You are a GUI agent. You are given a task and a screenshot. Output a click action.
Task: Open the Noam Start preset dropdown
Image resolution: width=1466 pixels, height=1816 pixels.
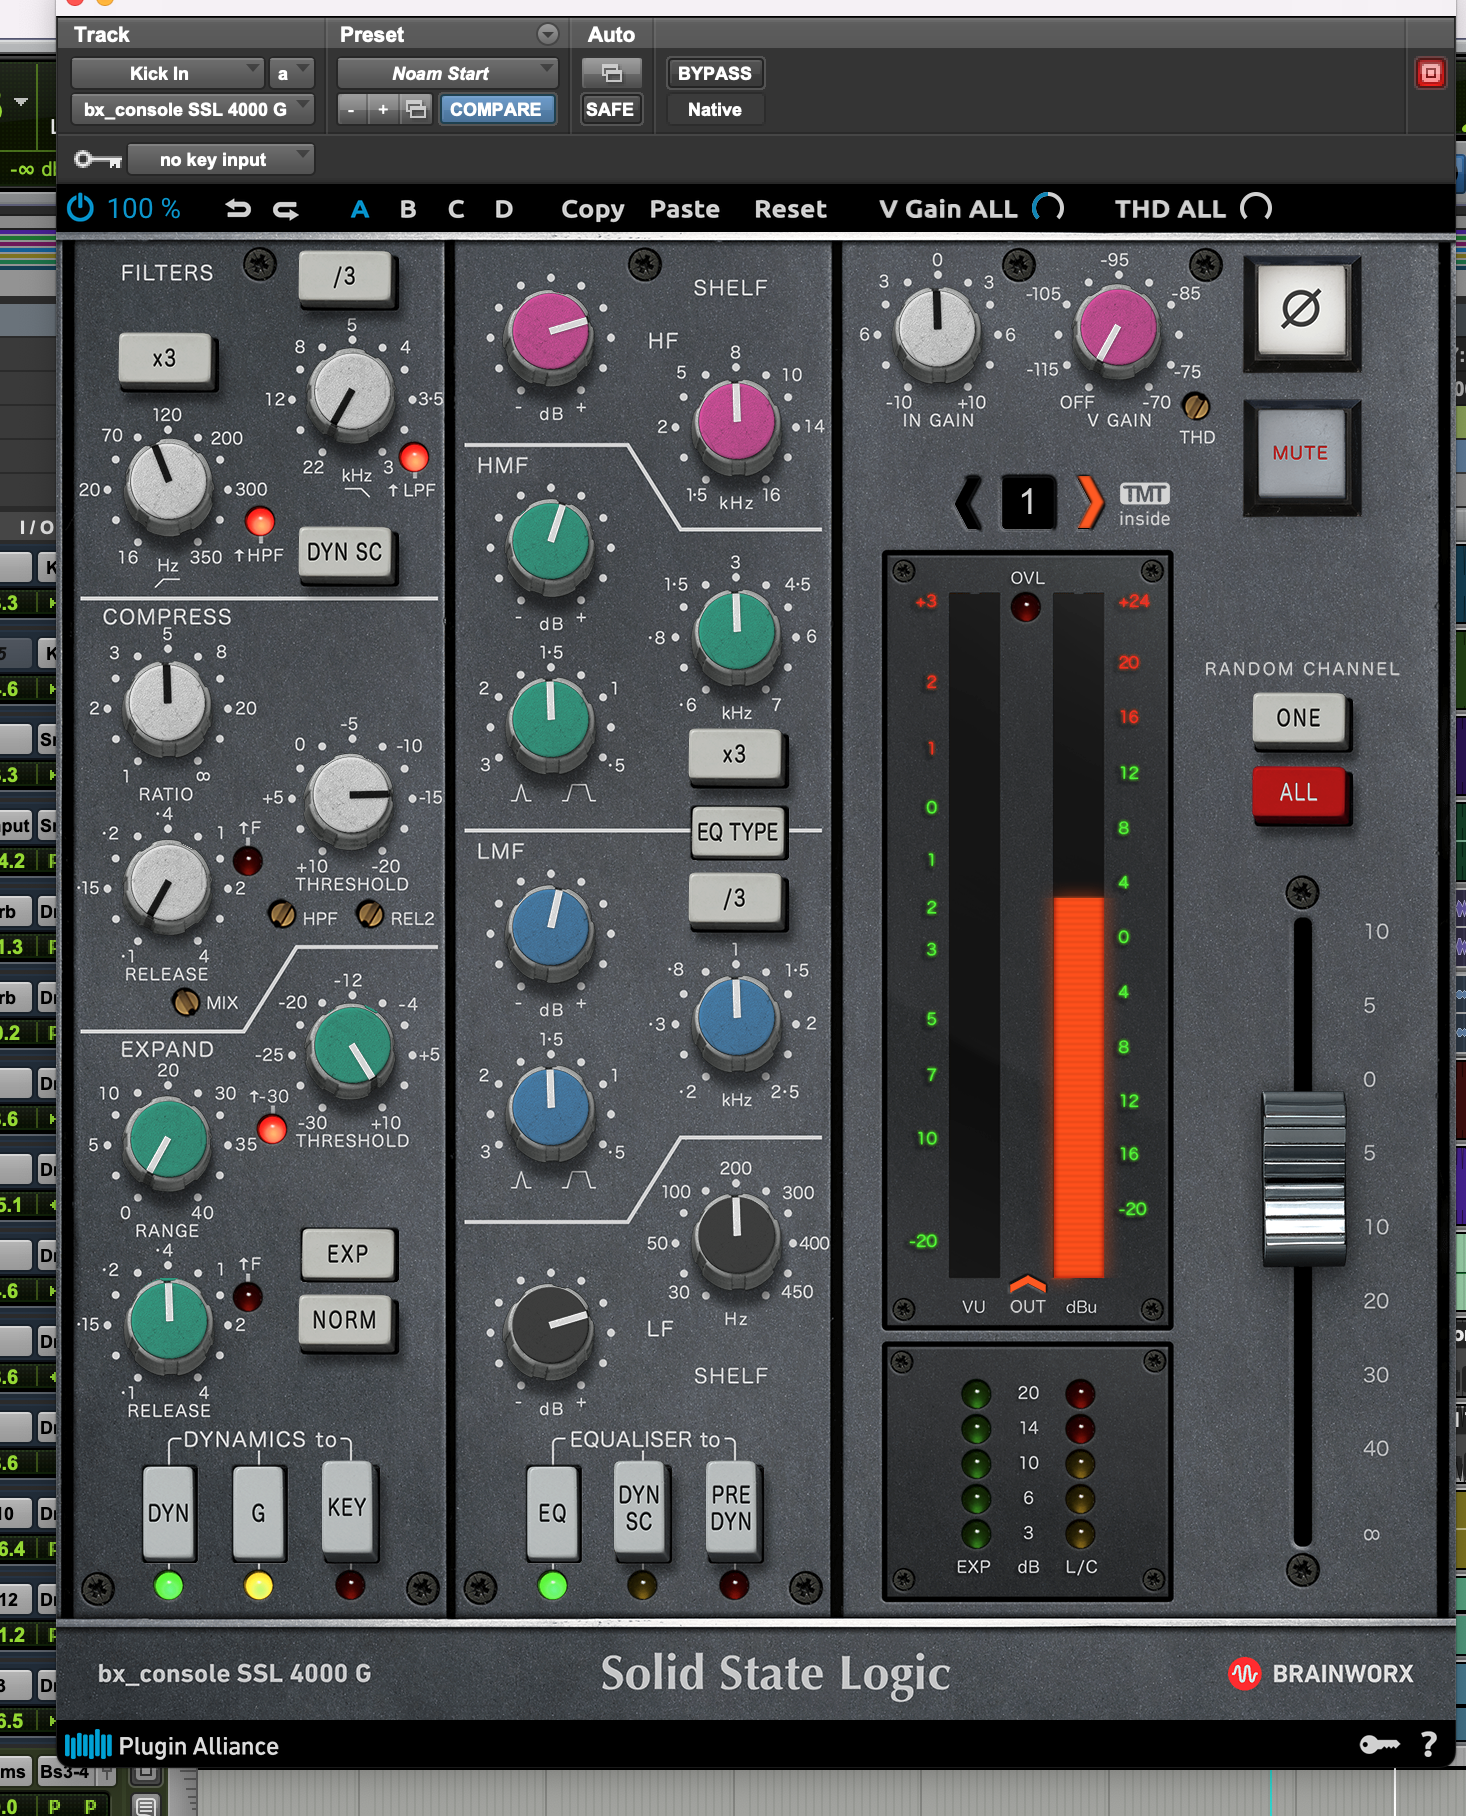[x=447, y=73]
